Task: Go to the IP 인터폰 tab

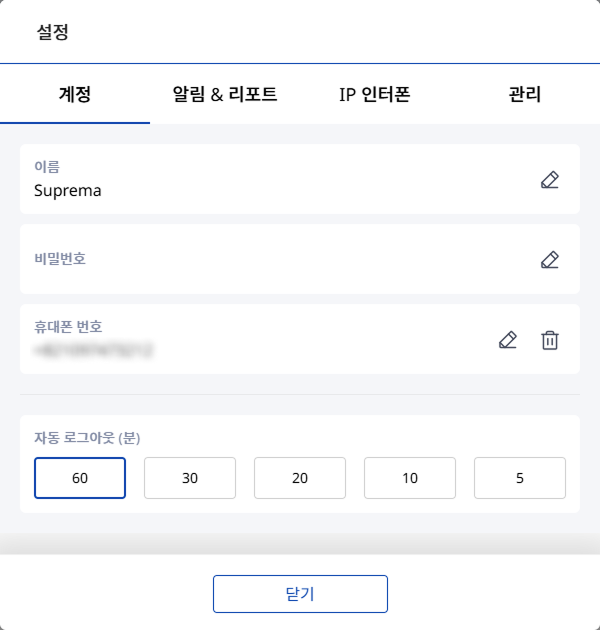Action: 375,95
